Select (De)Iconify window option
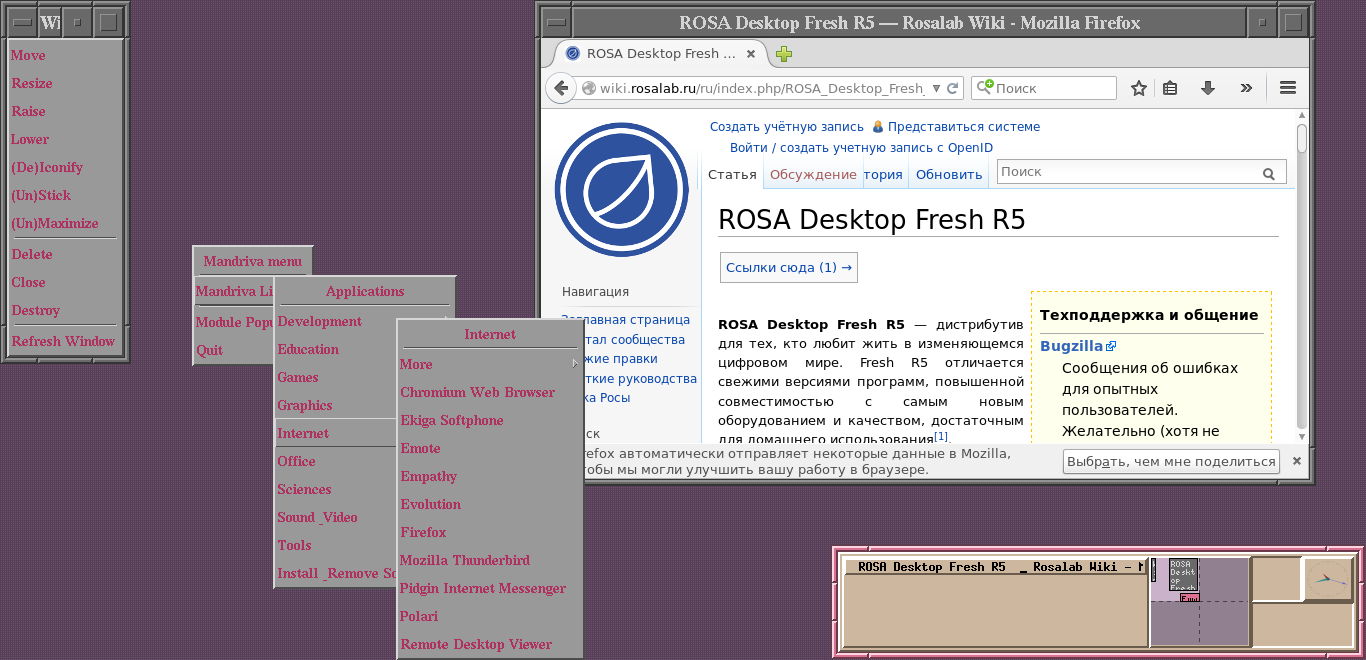Viewport: 1366px width, 660px height. 64,168
